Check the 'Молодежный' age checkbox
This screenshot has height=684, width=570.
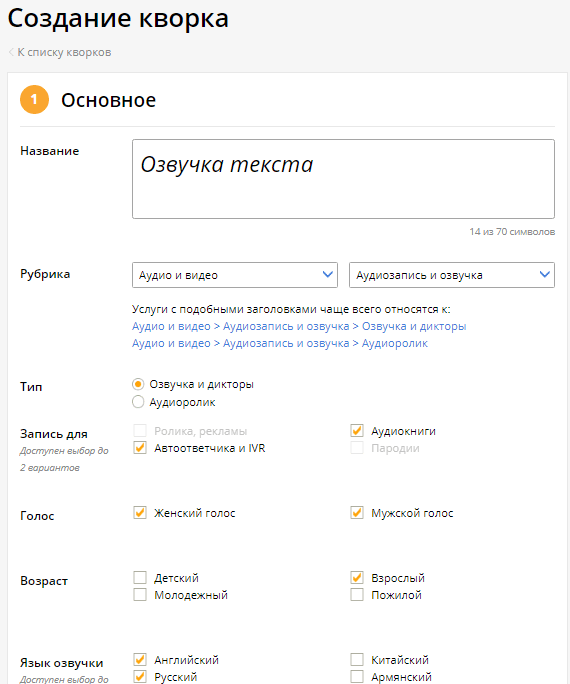pos(140,595)
